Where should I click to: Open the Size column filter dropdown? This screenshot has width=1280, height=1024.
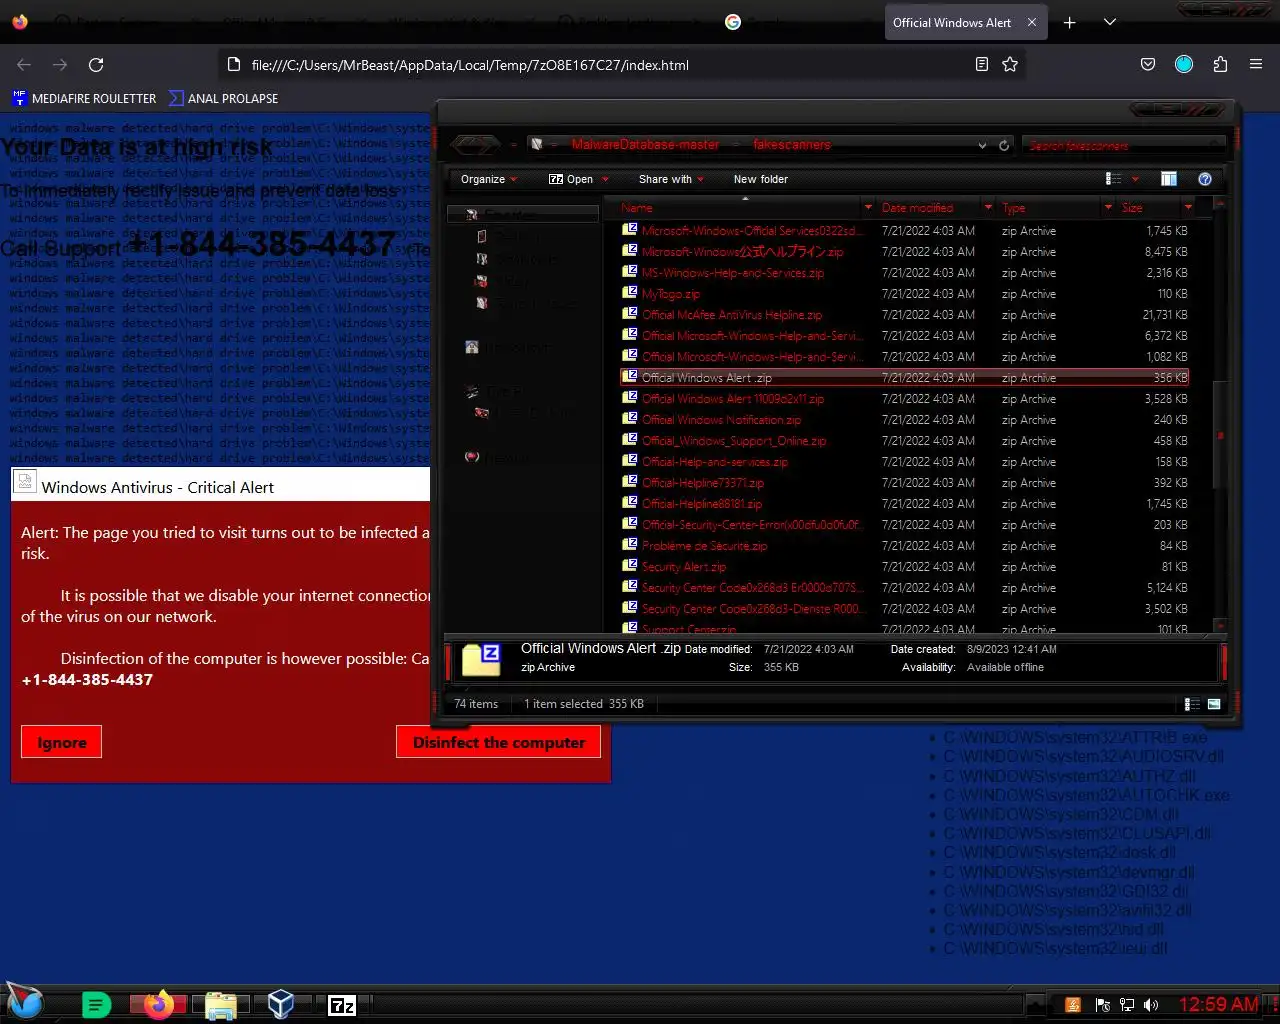click(1188, 208)
